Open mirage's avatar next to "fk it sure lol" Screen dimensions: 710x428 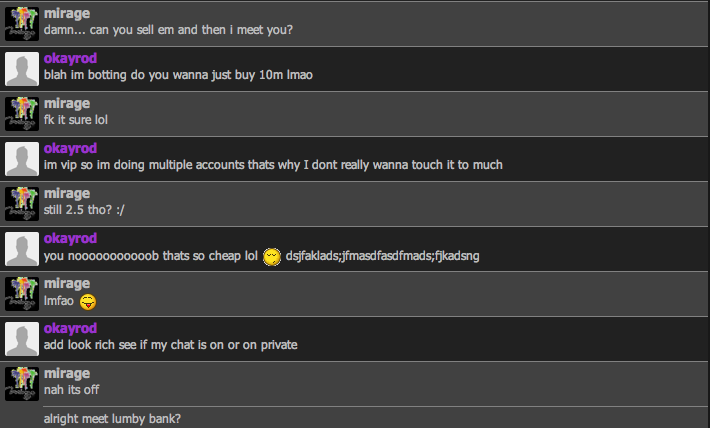[22, 114]
